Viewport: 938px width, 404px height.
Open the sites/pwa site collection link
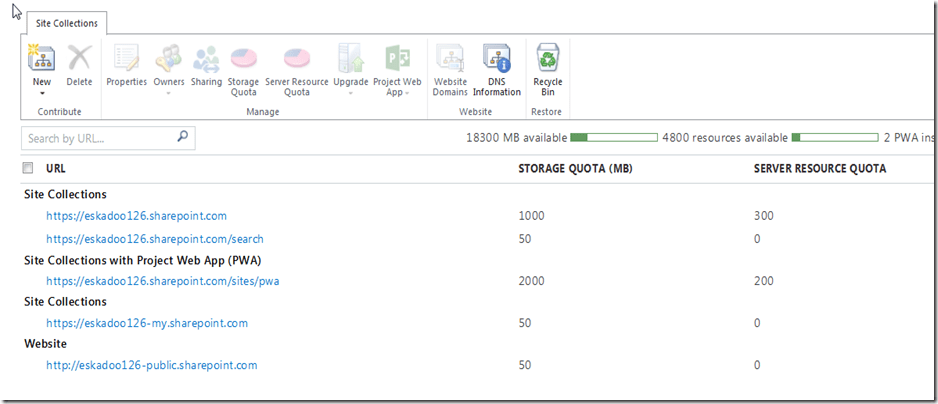[162, 281]
